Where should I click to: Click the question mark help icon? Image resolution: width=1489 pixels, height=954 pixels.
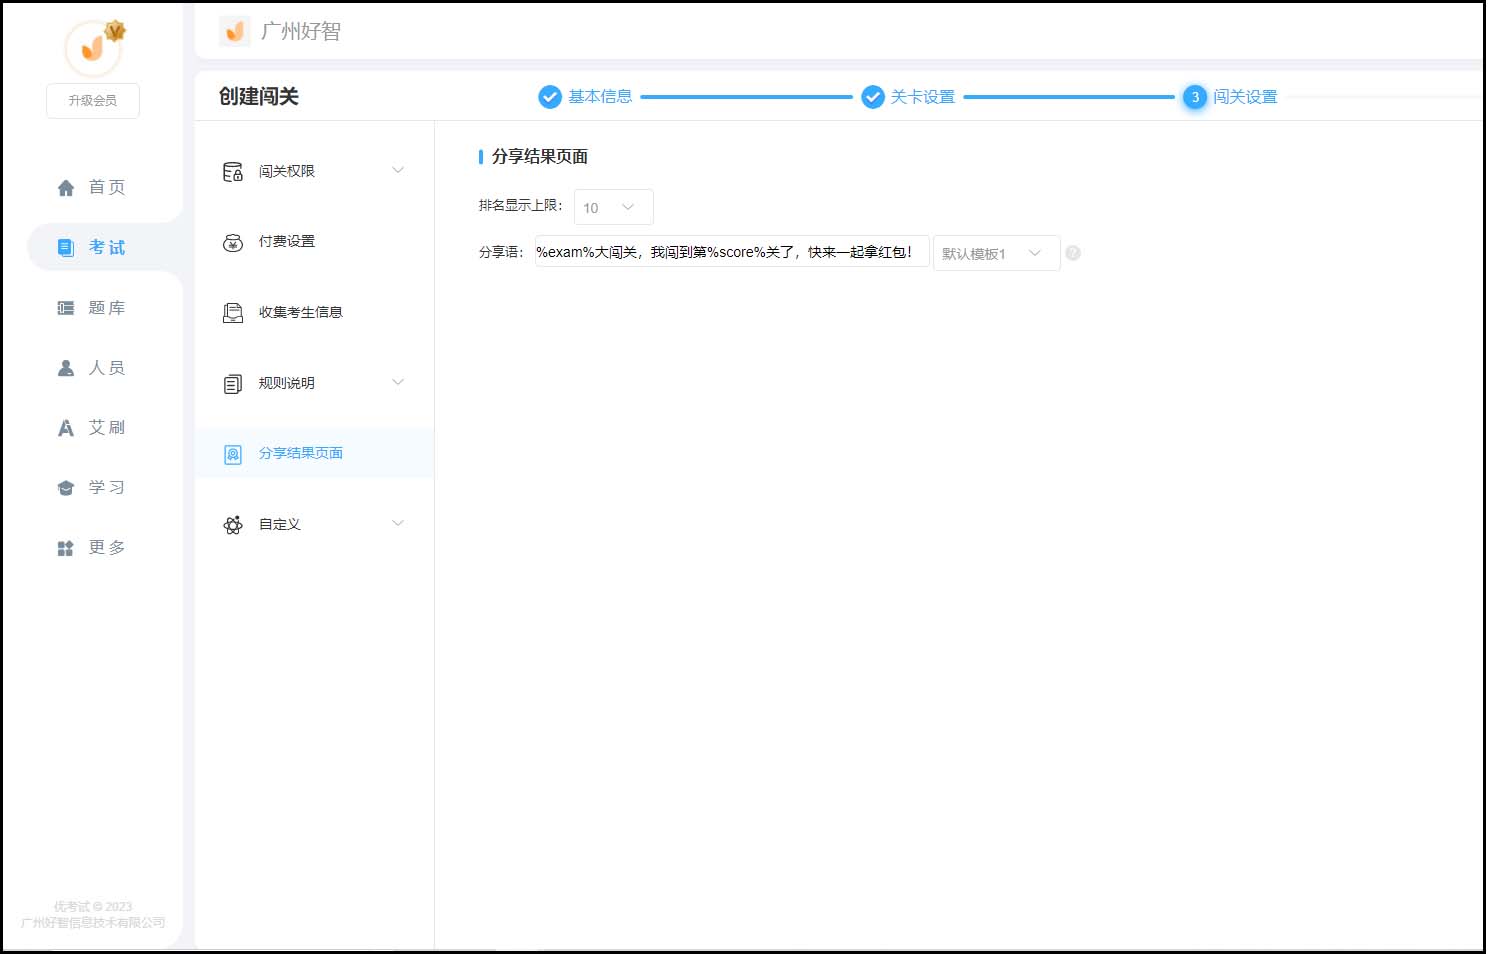[x=1073, y=253]
